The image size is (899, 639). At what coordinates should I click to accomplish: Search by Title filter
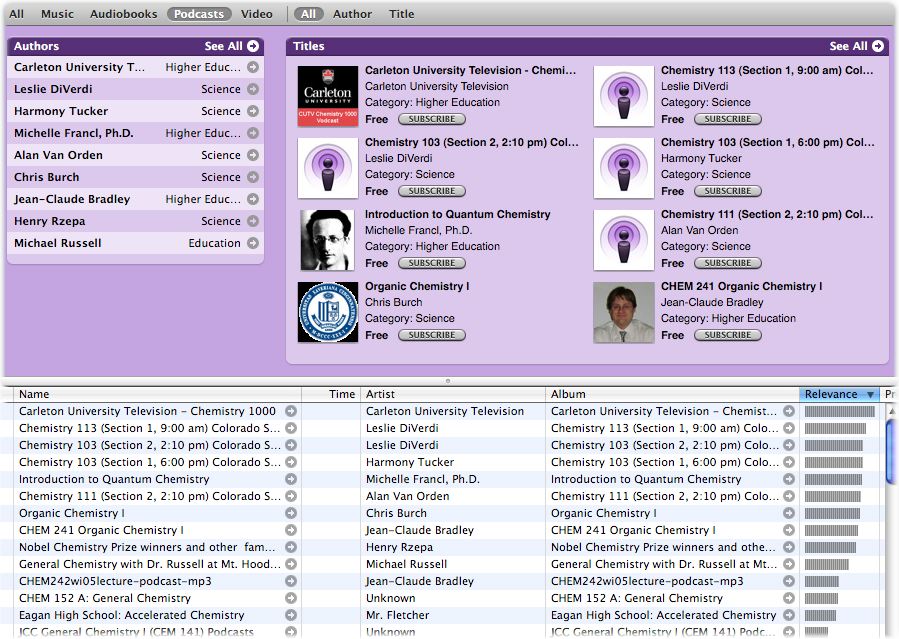tap(401, 14)
